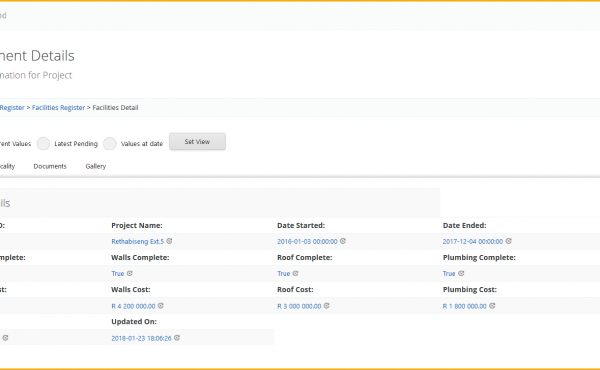600x370 pixels.
Task: Click the Plumbing Cost: label
Action: point(470,290)
